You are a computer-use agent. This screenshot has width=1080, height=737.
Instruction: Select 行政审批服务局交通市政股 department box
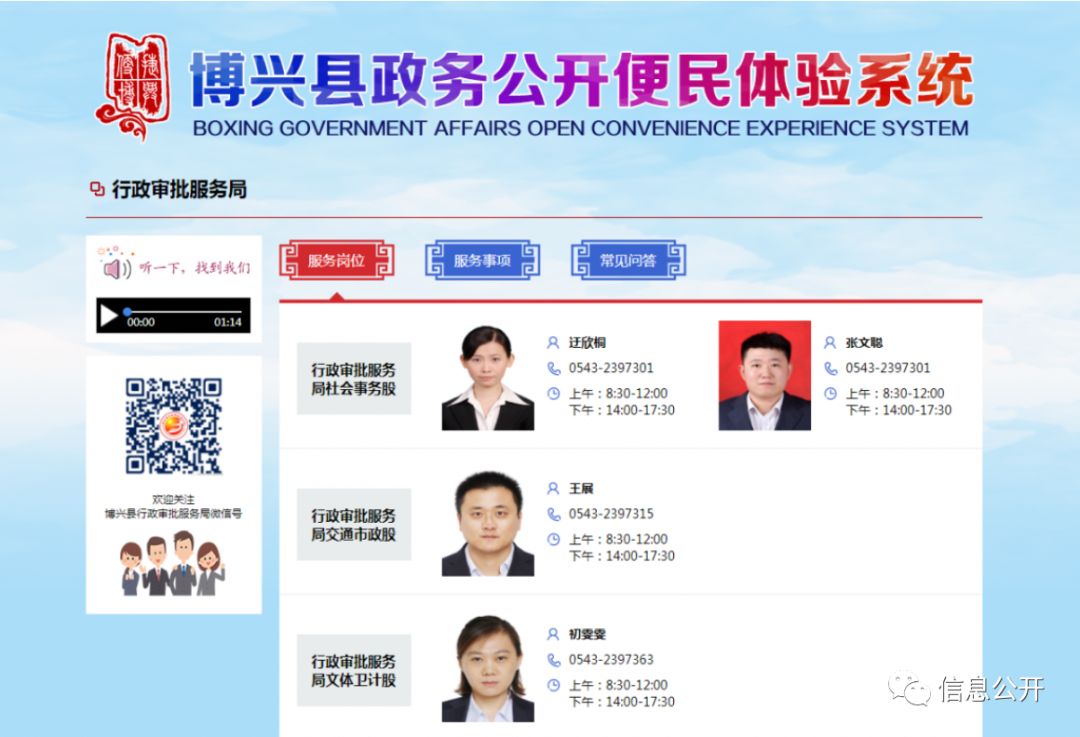354,525
